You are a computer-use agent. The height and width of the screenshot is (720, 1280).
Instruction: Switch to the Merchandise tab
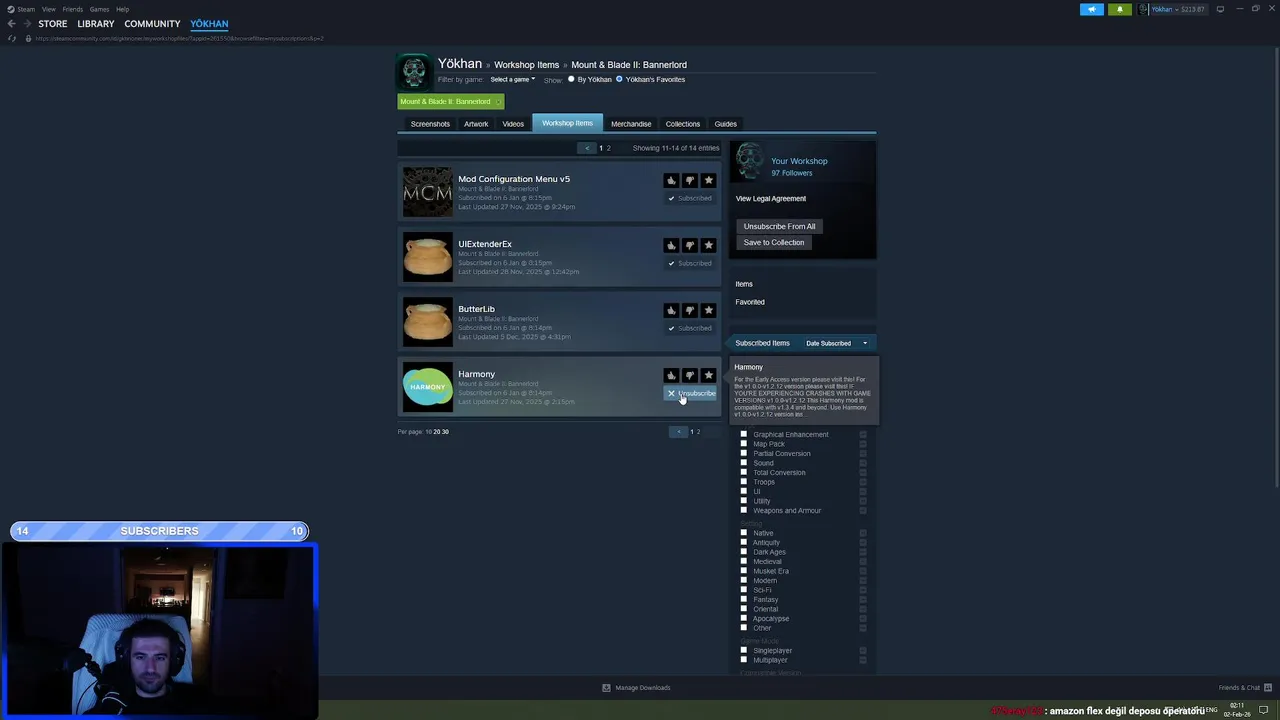(631, 124)
